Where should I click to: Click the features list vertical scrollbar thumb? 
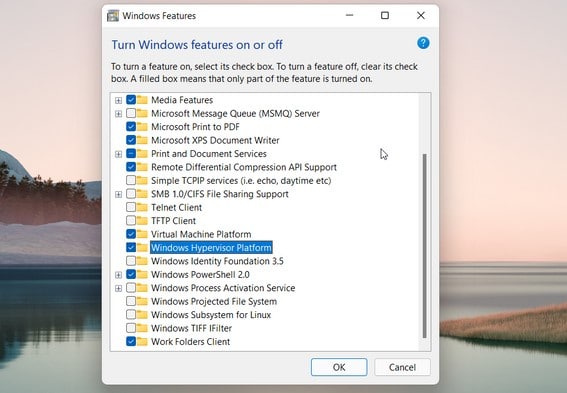tap(425, 246)
